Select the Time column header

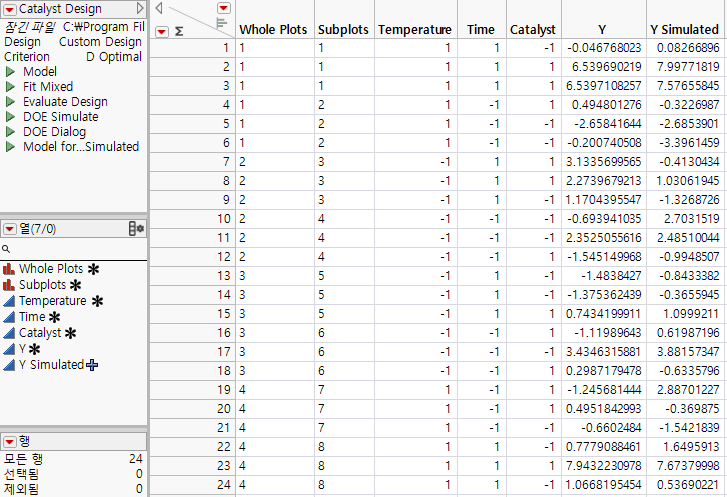(x=481, y=30)
